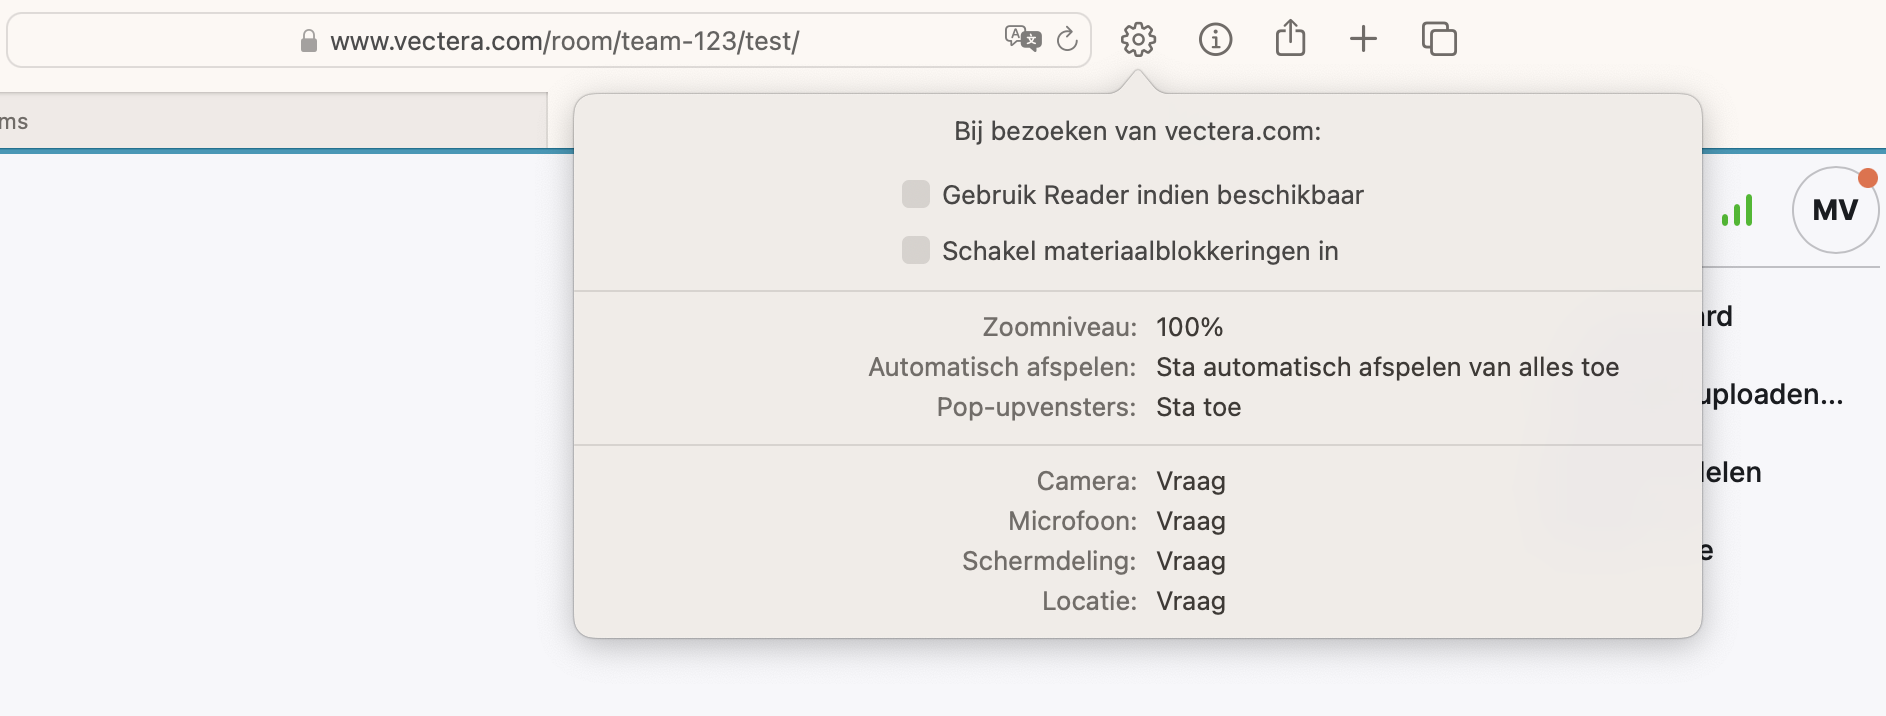Change Camera permission from Vraag
Image resolution: width=1886 pixels, height=716 pixels.
[x=1190, y=481]
